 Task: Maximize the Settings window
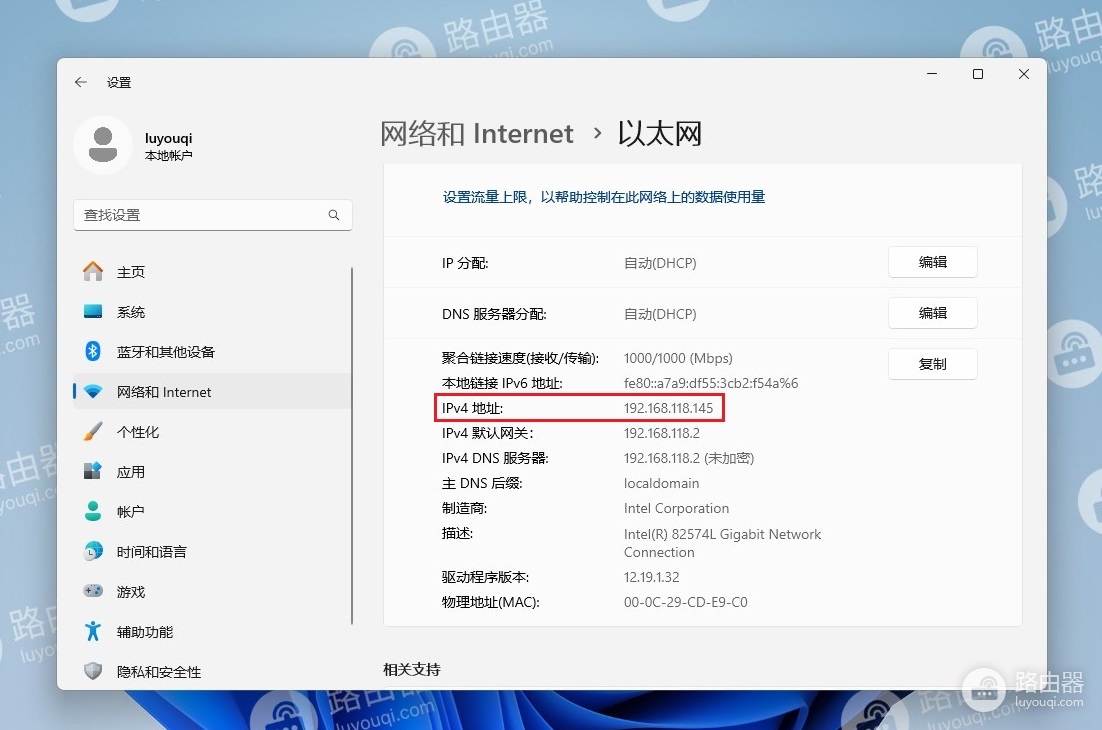978,74
